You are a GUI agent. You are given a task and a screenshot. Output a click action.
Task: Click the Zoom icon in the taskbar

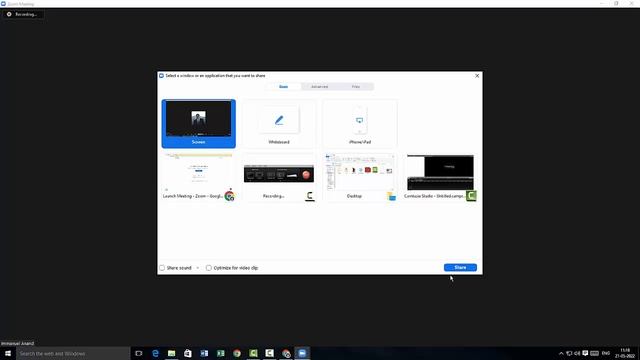tap(302, 353)
